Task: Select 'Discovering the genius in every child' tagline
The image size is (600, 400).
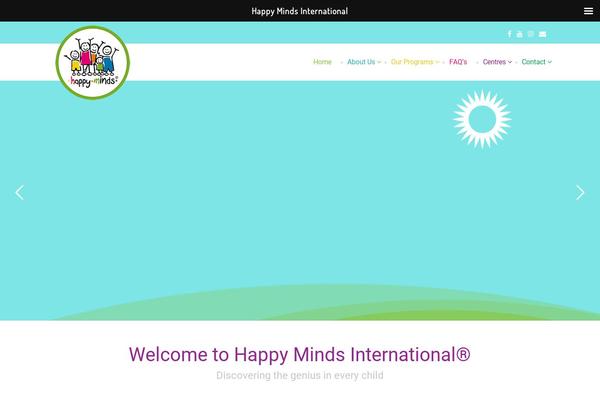Action: click(x=300, y=376)
